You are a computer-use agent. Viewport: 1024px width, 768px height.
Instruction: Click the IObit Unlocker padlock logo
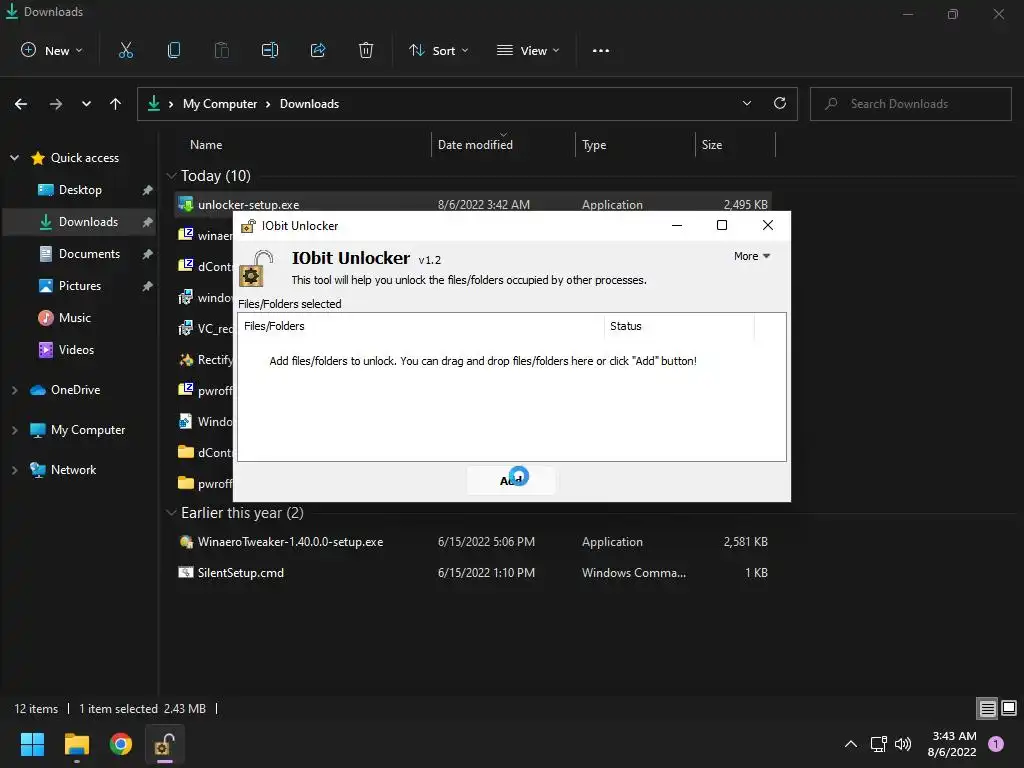click(x=255, y=268)
